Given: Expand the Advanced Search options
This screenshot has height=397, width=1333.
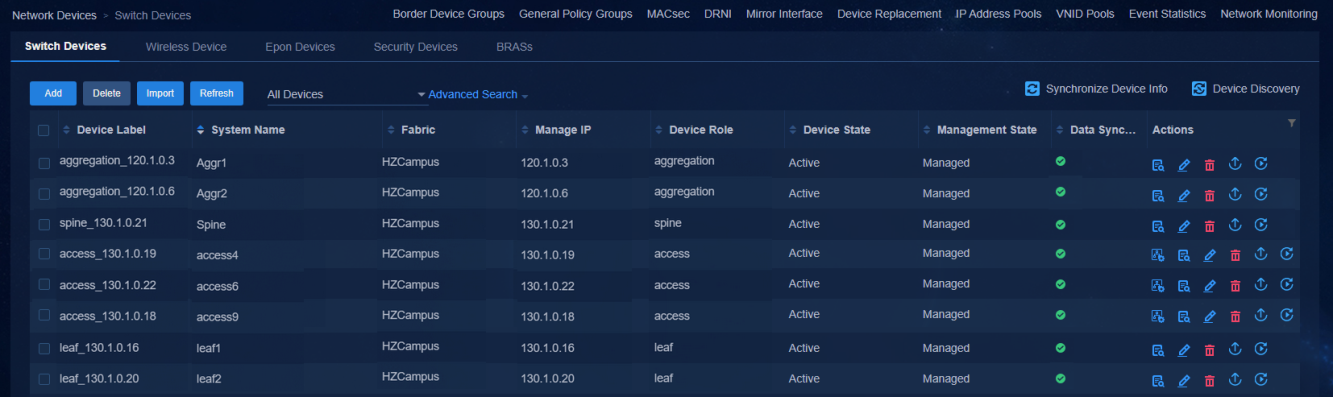Looking at the screenshot, I should coord(478,95).
